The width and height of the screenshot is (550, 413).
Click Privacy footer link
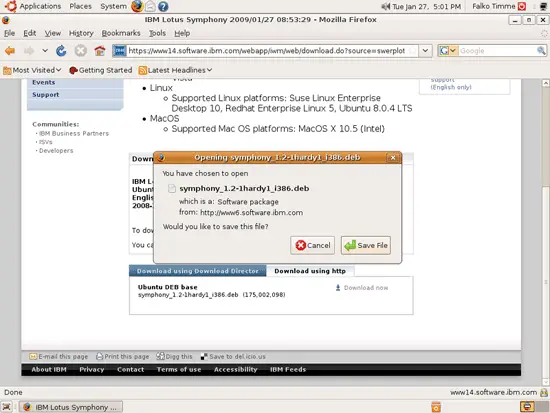[92, 369]
